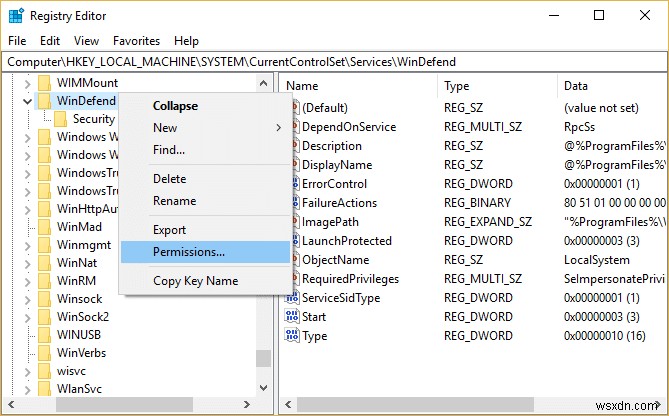This screenshot has height=416, width=669.
Task: Select the WIMMount folder icon
Action: 44,83
